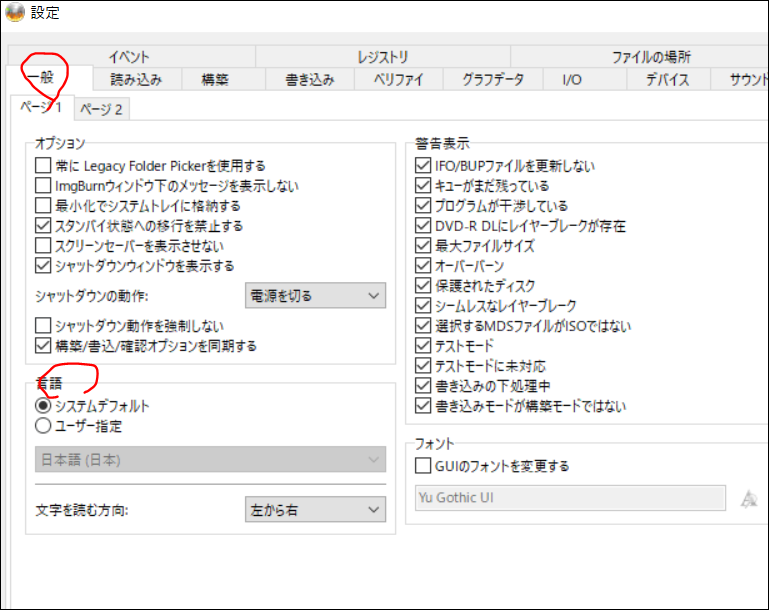The image size is (769, 610).
Task: Open the イベント tab
Action: pos(131,57)
